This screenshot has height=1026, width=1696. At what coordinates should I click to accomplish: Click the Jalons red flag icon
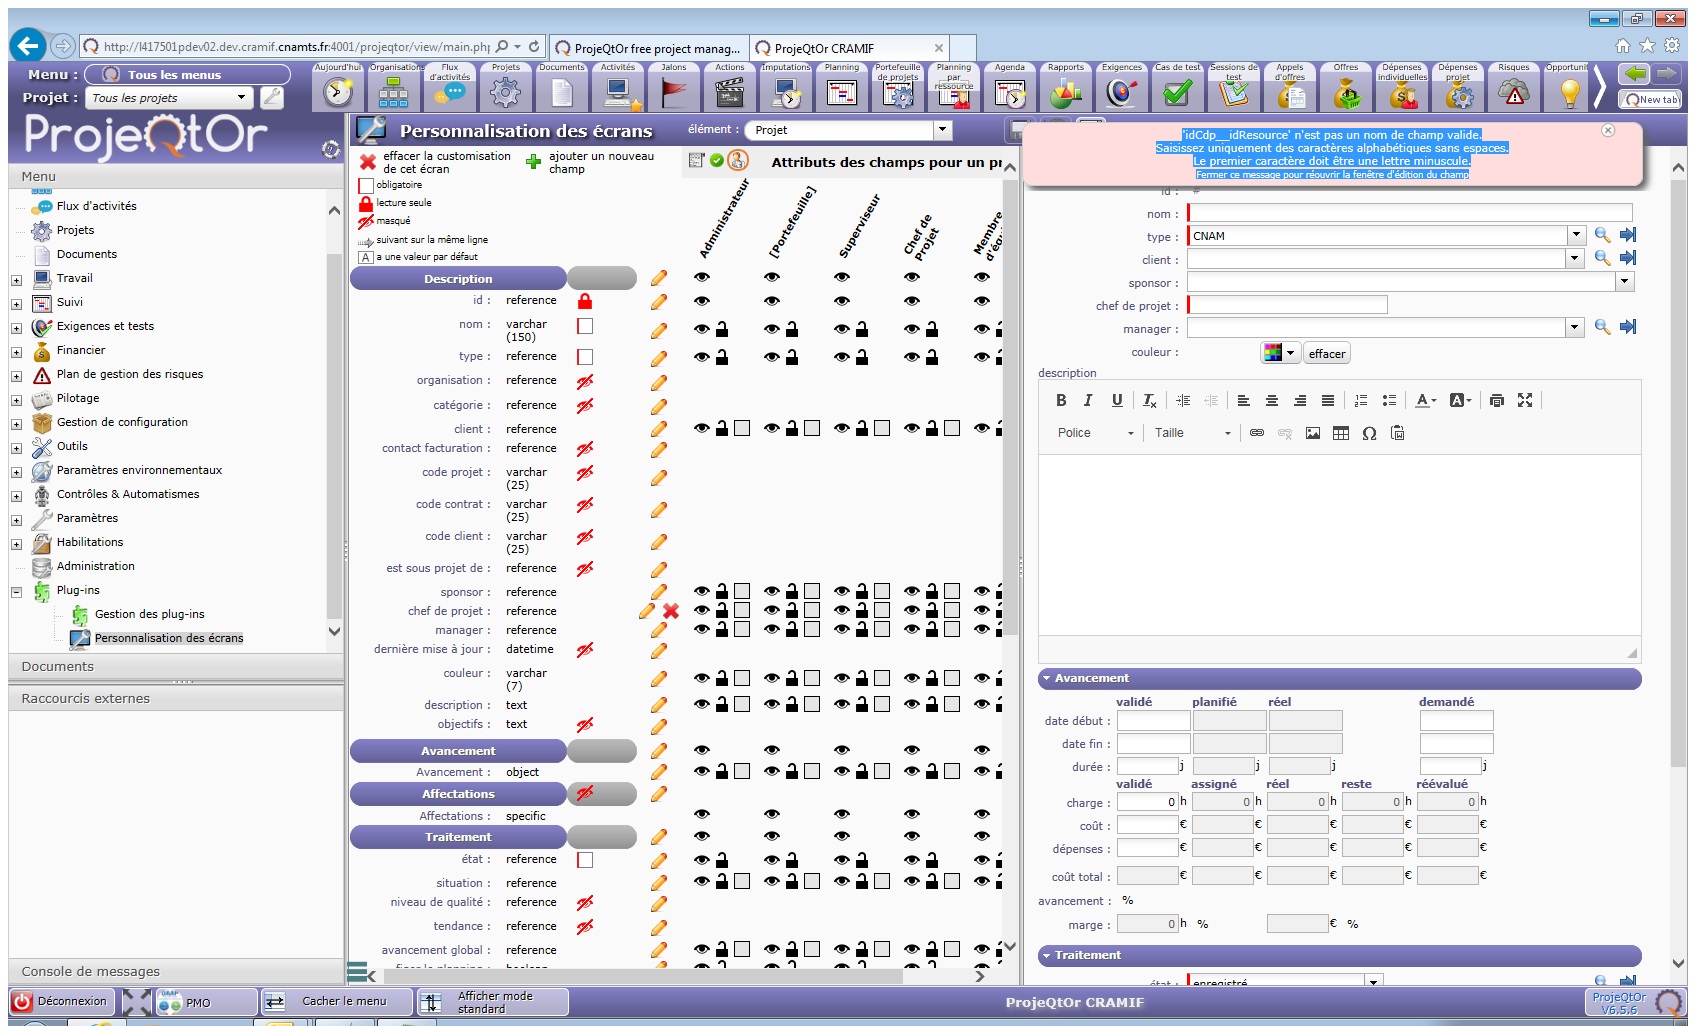click(x=674, y=93)
